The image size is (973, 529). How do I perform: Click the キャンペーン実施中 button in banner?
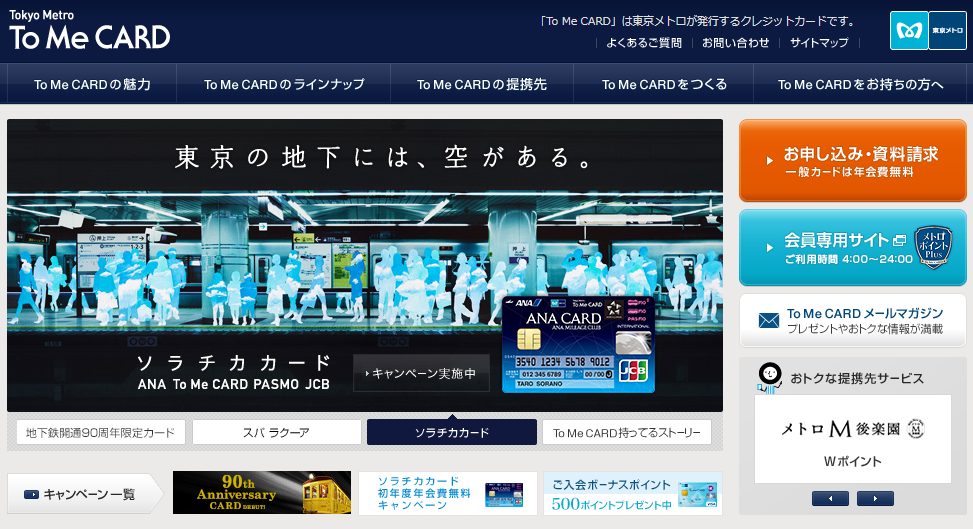pos(421,373)
